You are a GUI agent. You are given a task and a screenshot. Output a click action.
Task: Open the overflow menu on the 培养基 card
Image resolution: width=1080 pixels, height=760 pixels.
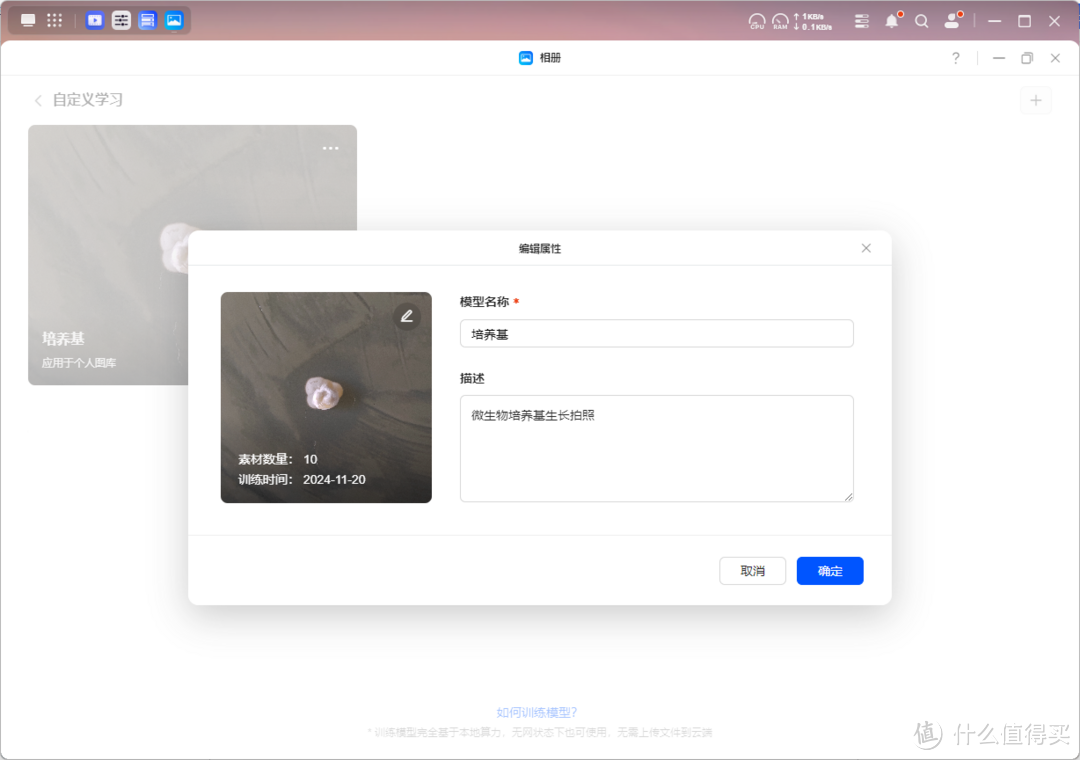click(x=330, y=148)
